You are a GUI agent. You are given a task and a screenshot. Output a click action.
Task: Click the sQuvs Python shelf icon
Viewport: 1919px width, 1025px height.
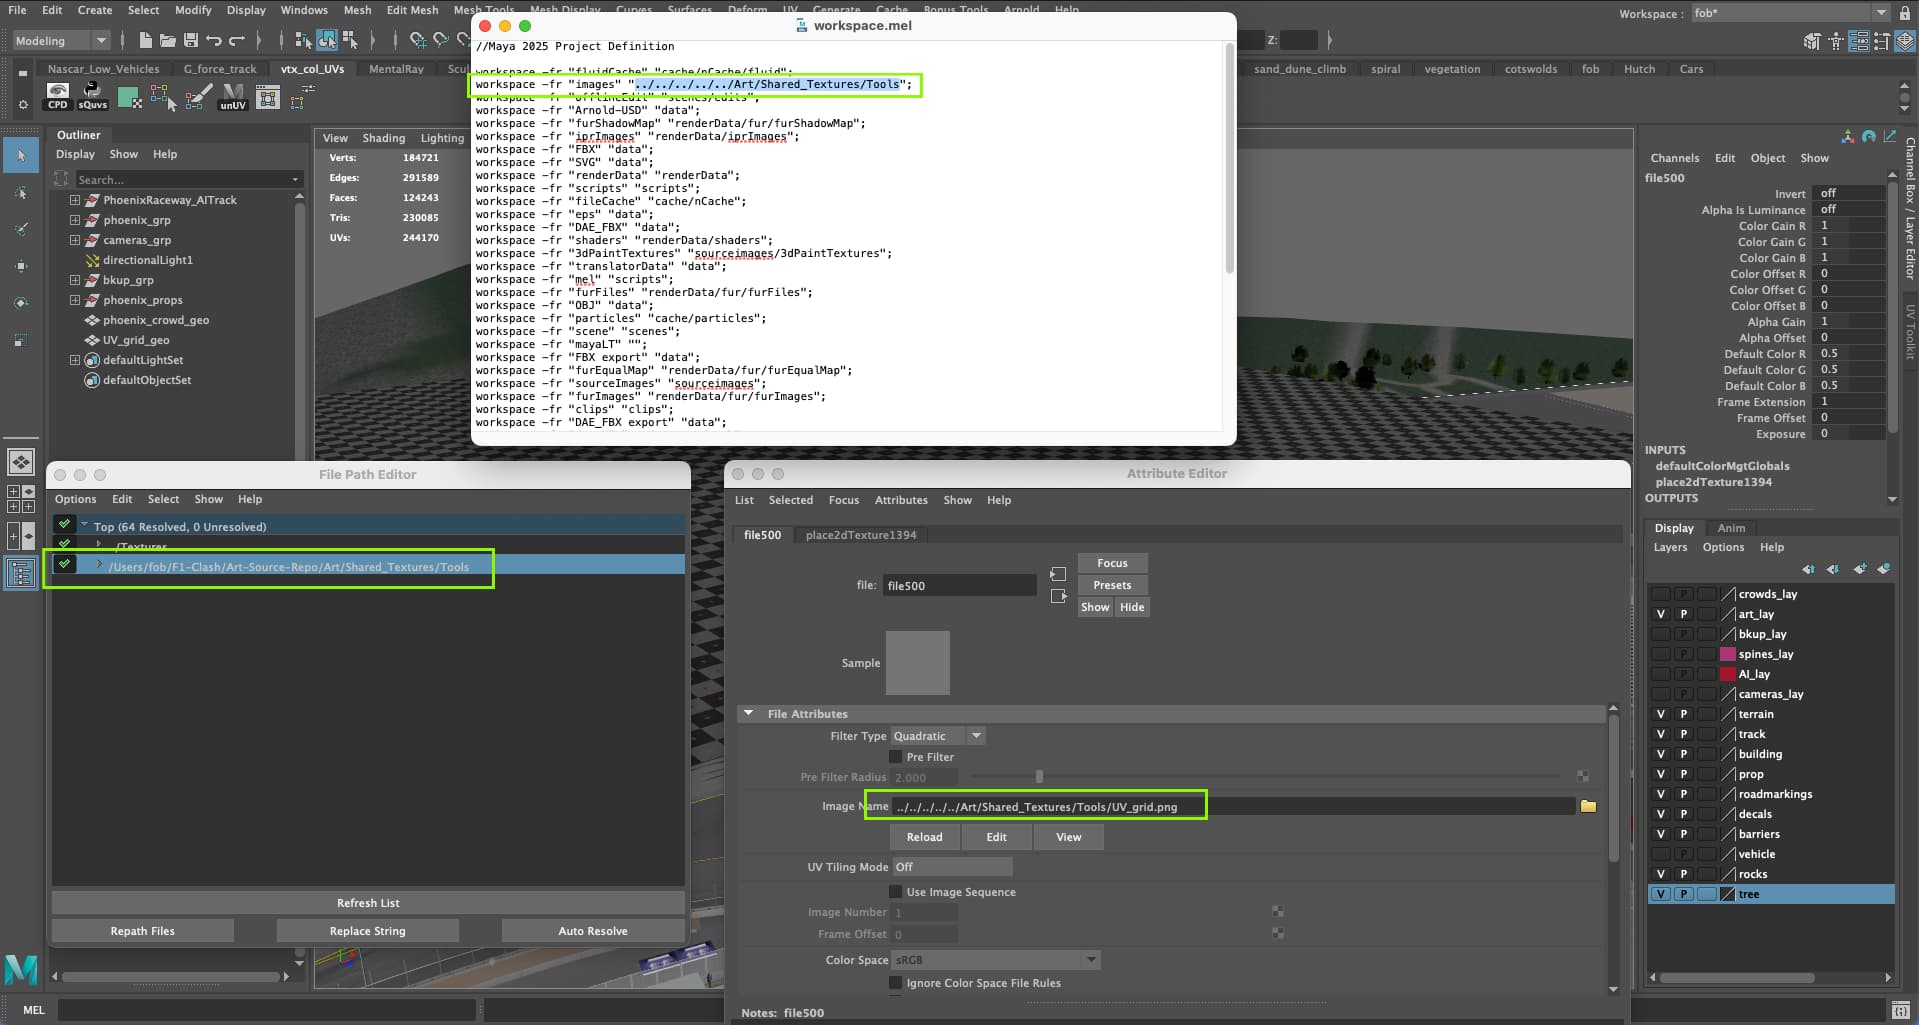(92, 96)
